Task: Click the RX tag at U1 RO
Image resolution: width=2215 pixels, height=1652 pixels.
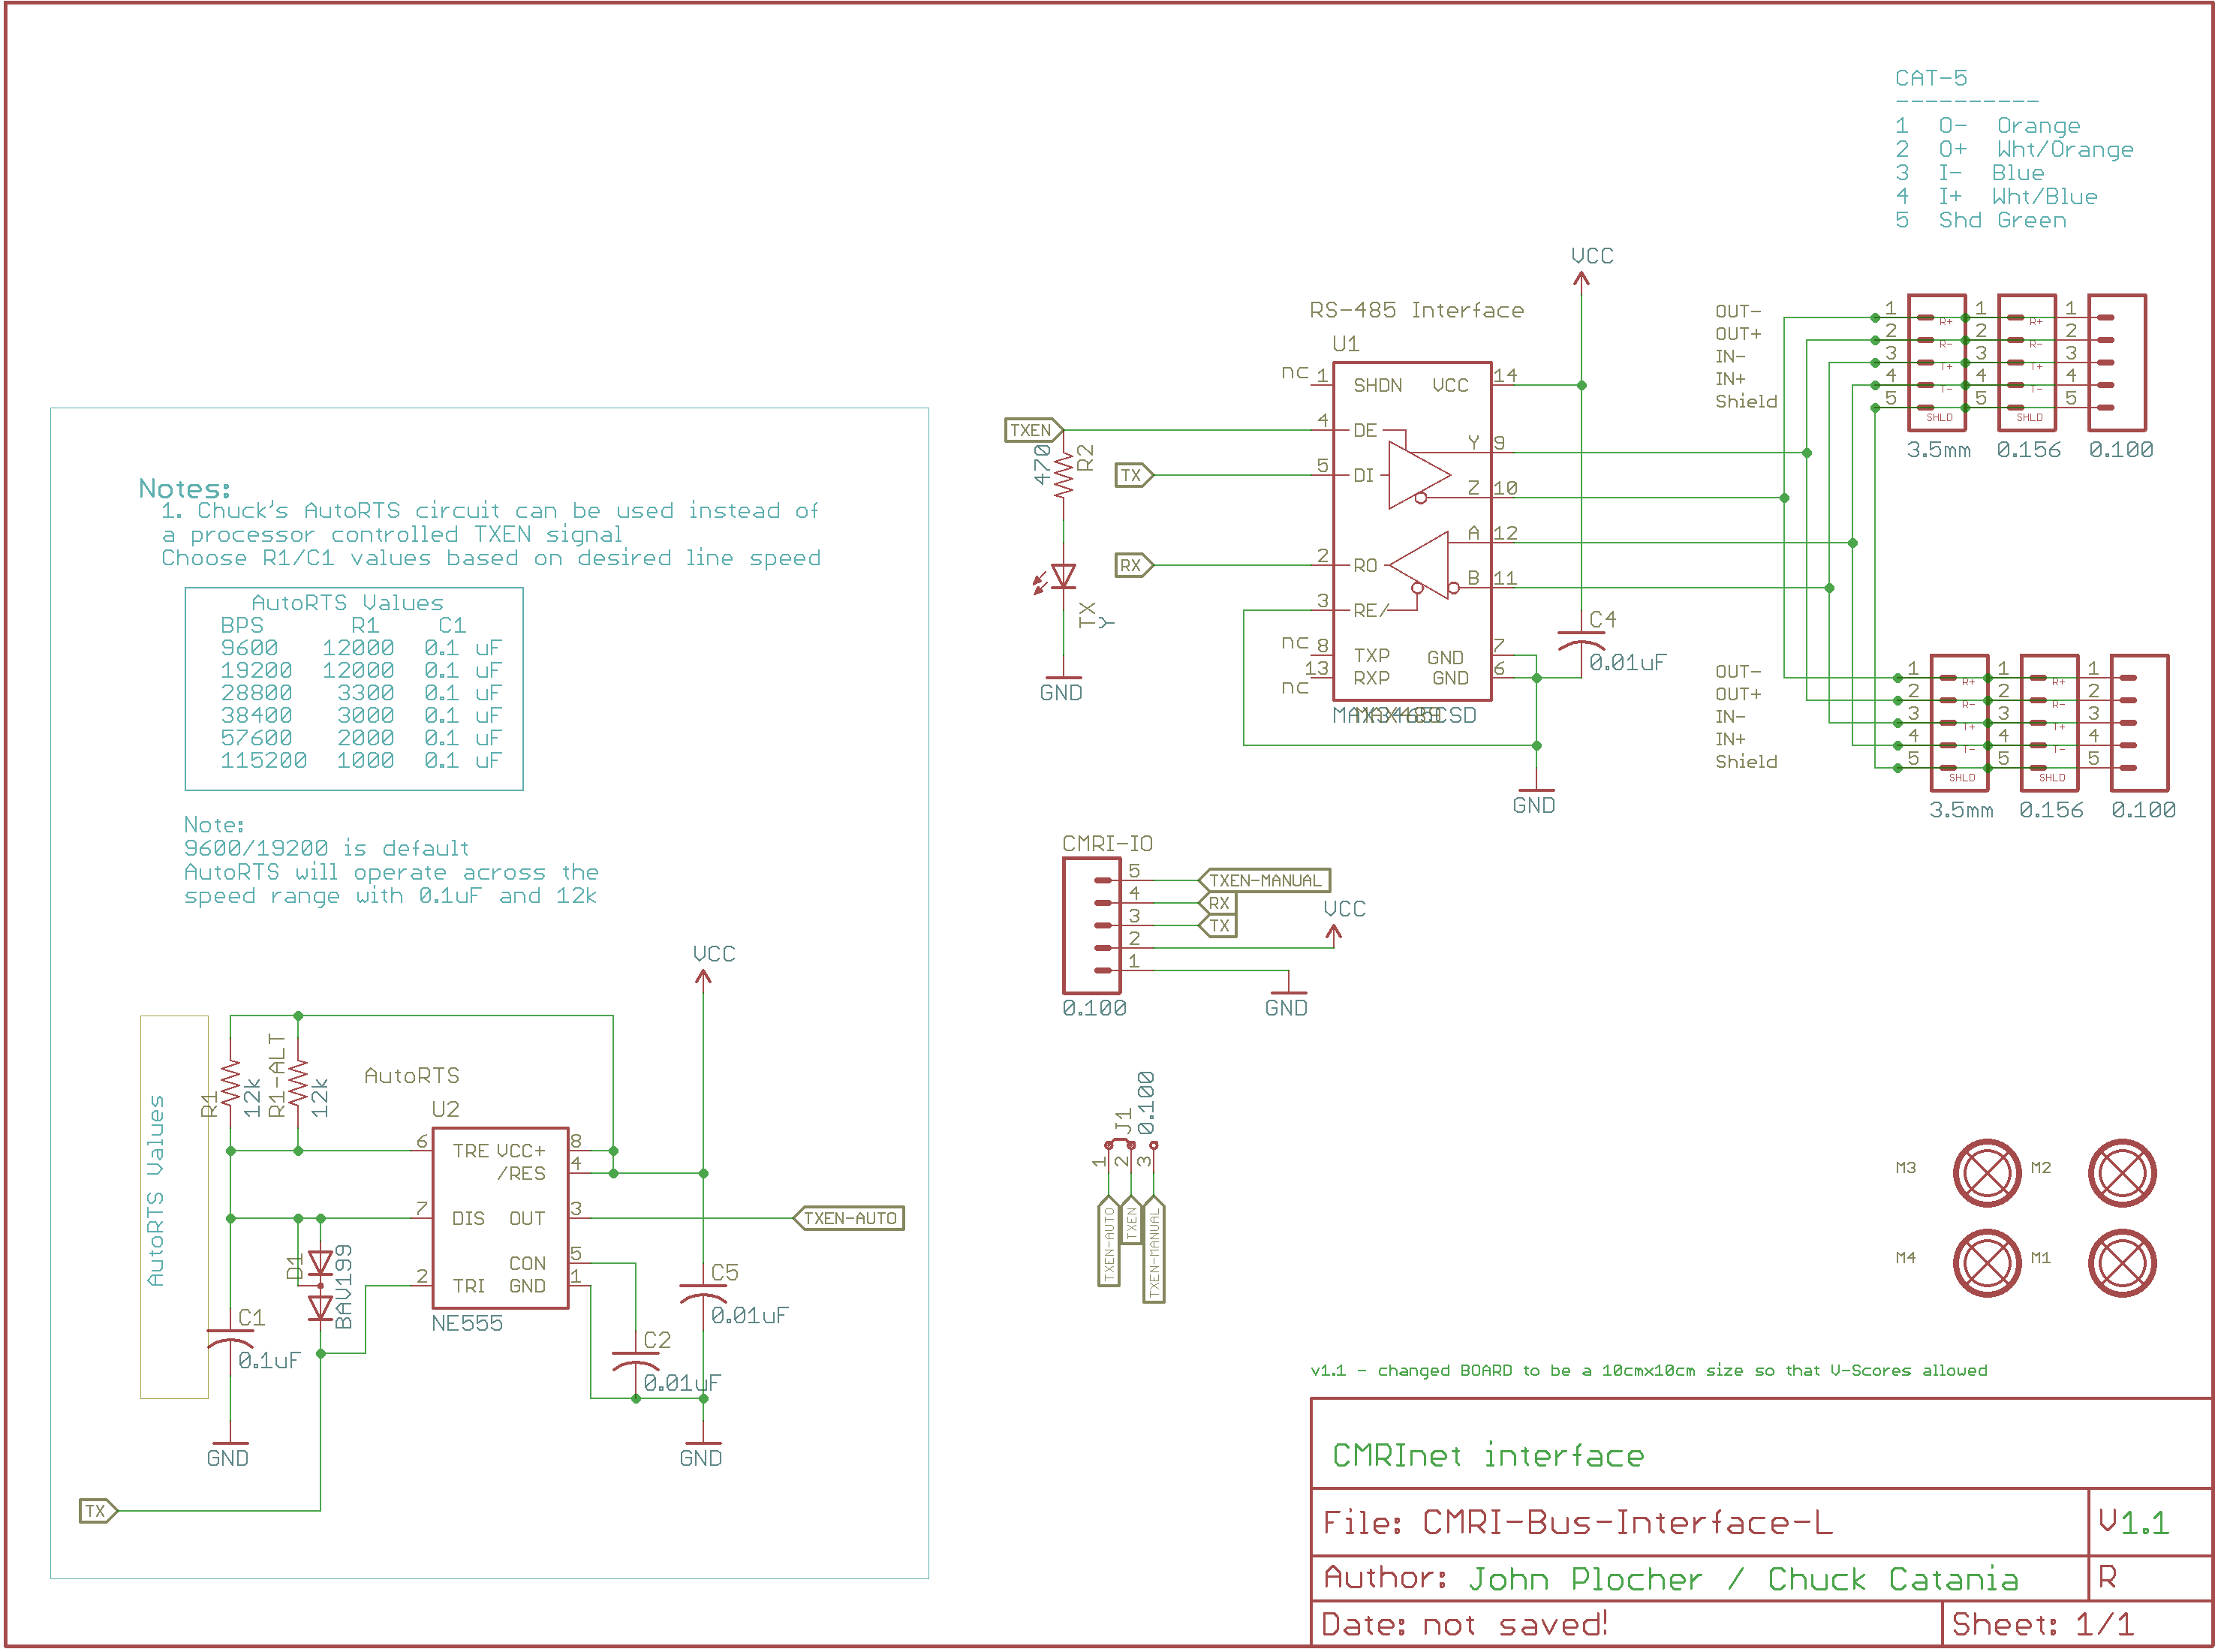Action: (1134, 565)
